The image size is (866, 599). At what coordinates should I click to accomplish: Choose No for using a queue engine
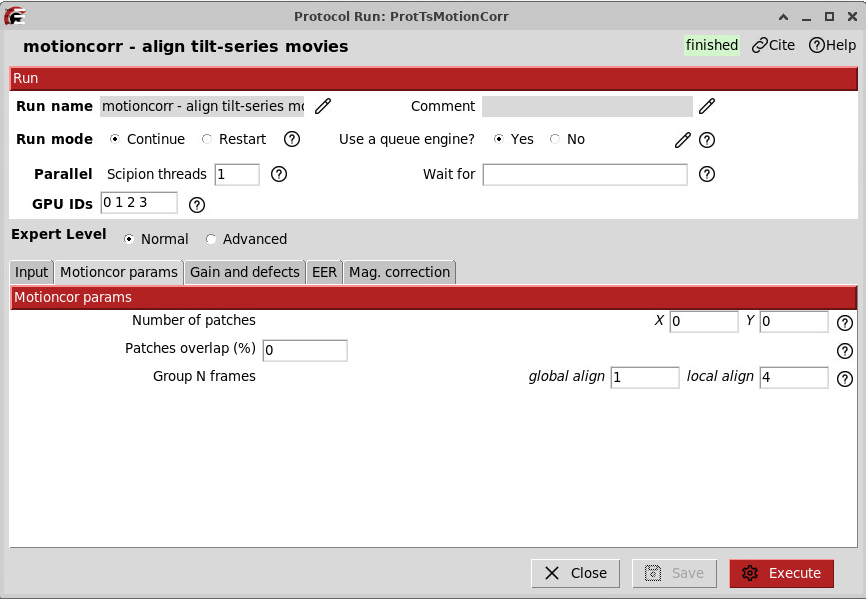(555, 139)
